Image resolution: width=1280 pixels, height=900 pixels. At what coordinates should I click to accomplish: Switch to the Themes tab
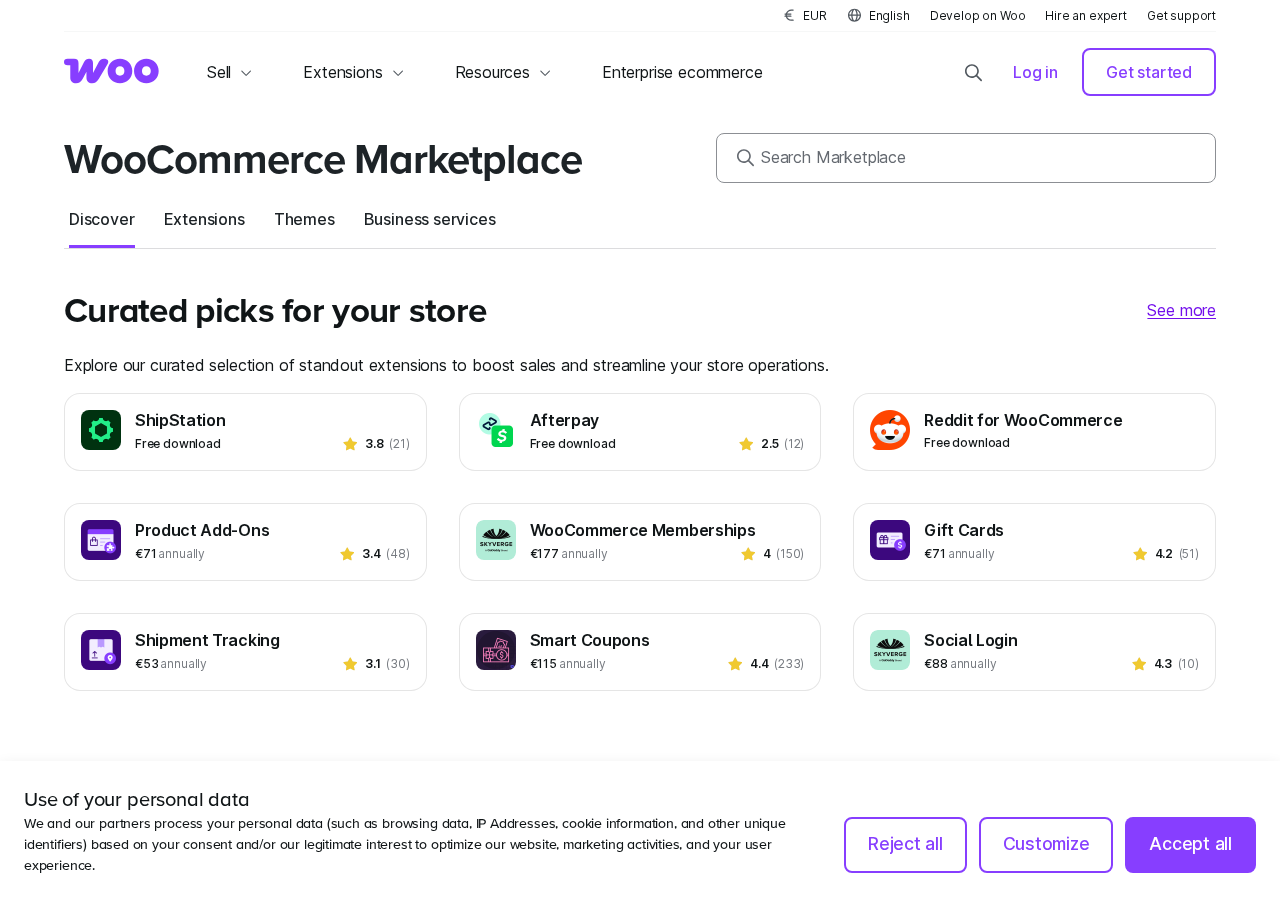point(304,219)
